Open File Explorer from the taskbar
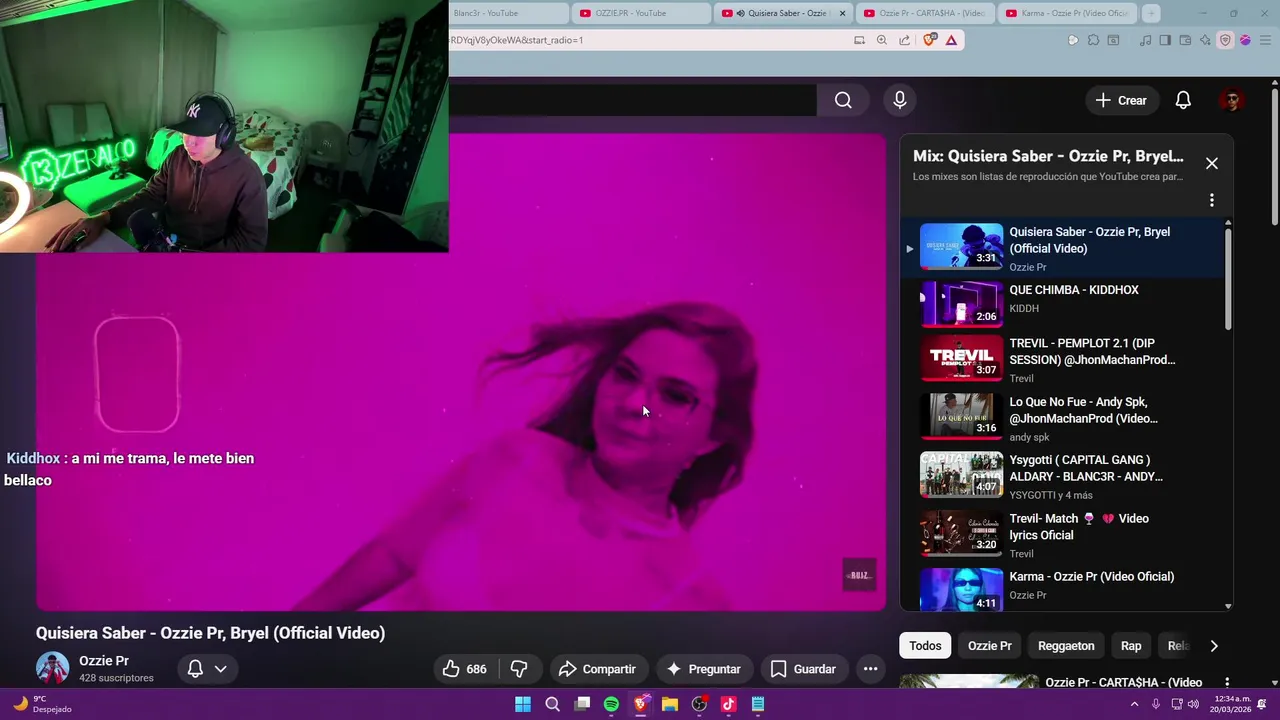 [x=669, y=704]
